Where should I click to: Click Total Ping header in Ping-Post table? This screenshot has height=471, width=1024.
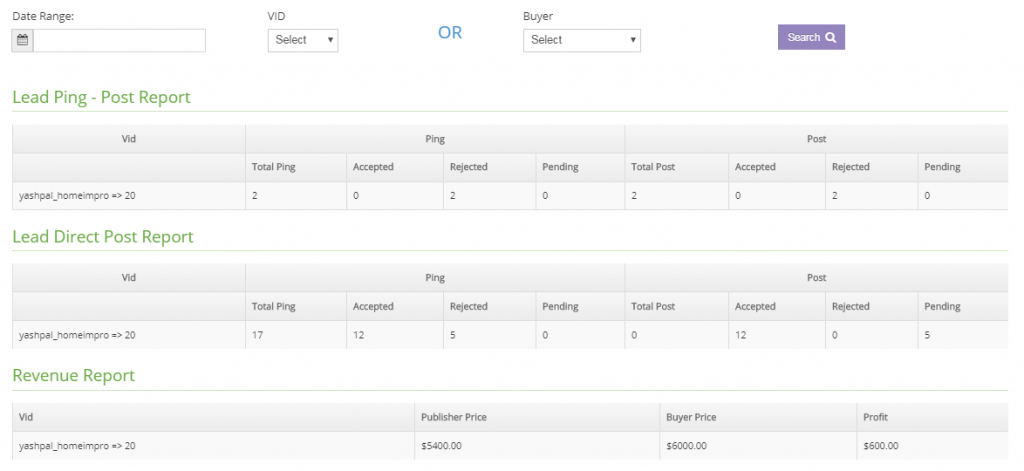click(x=274, y=167)
